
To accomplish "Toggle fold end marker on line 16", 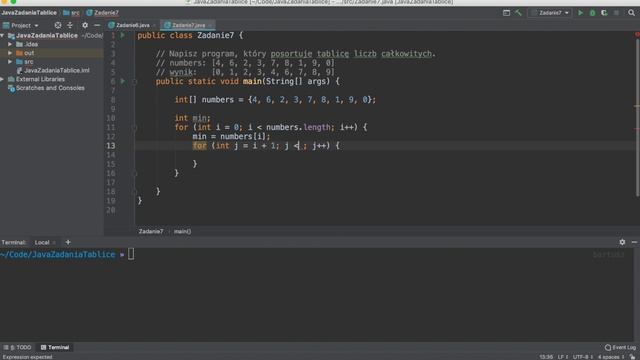I will [x=134, y=173].
